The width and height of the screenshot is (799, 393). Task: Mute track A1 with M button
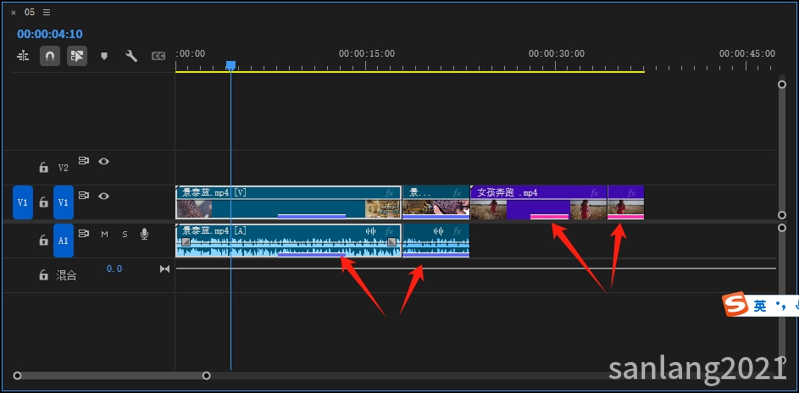(x=104, y=234)
